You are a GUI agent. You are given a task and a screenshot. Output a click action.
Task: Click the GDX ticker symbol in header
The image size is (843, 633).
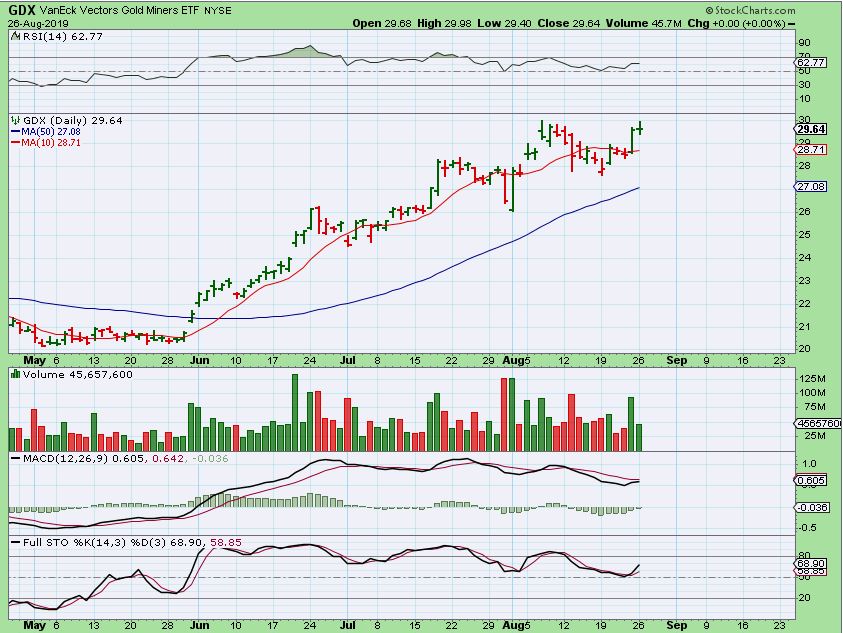[20, 10]
